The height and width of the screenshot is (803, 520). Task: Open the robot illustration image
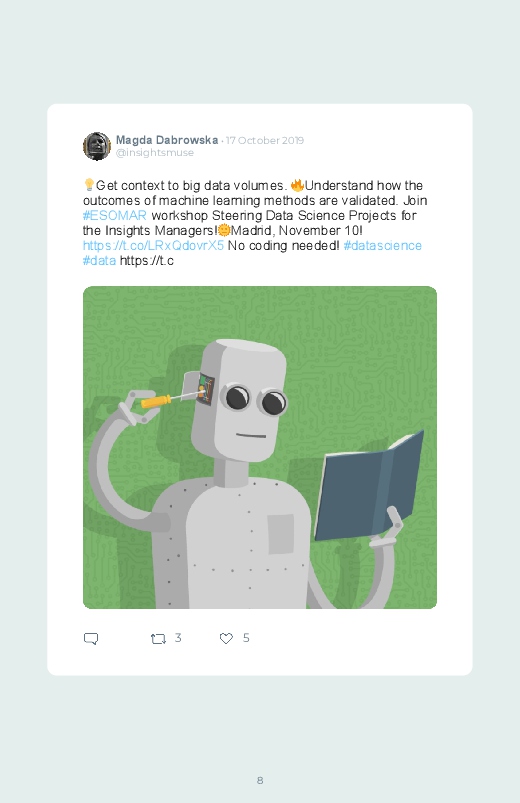pyautogui.click(x=260, y=447)
